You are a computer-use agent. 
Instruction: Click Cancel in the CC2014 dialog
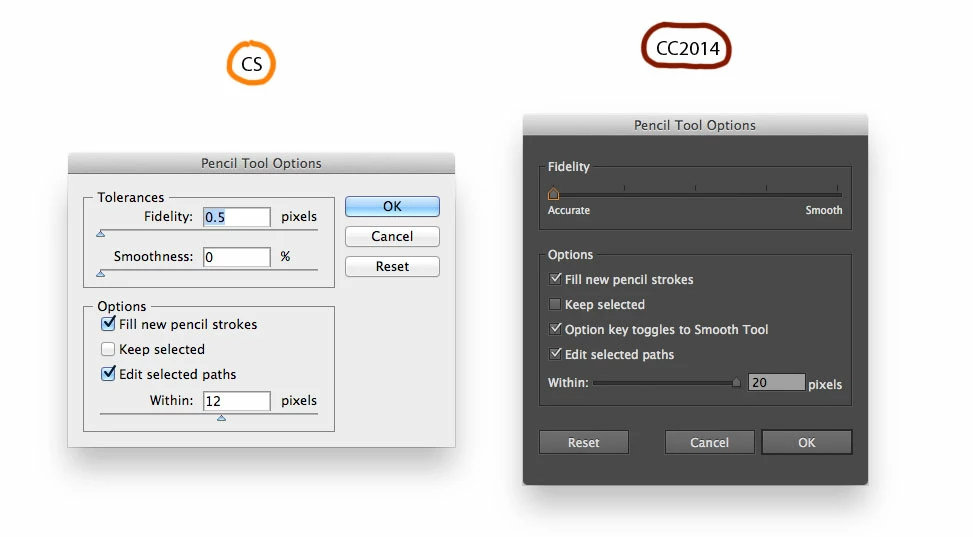click(x=709, y=443)
